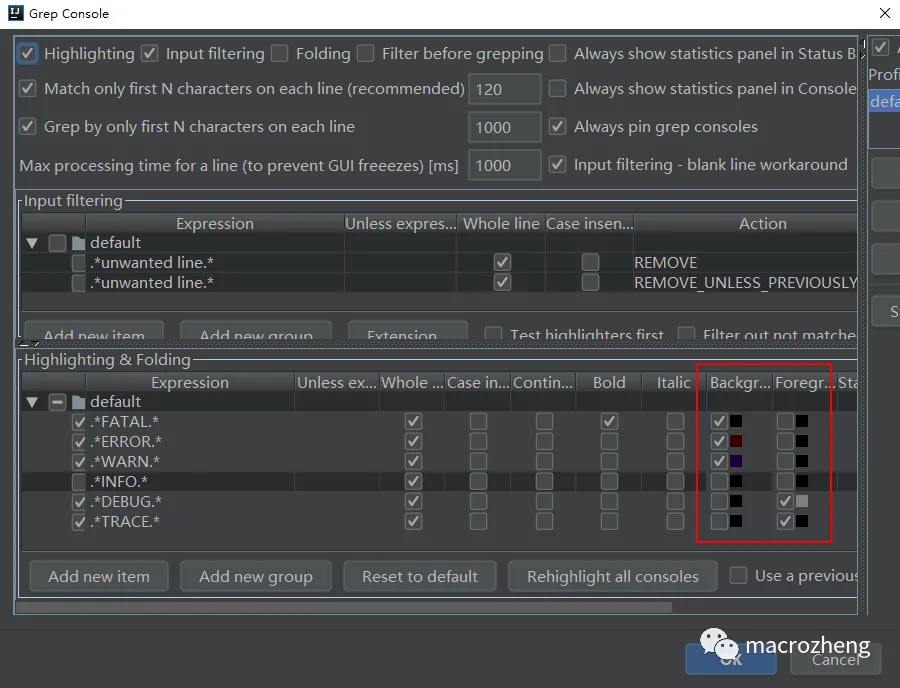Click Add new group in Highlighting section

click(x=255, y=576)
